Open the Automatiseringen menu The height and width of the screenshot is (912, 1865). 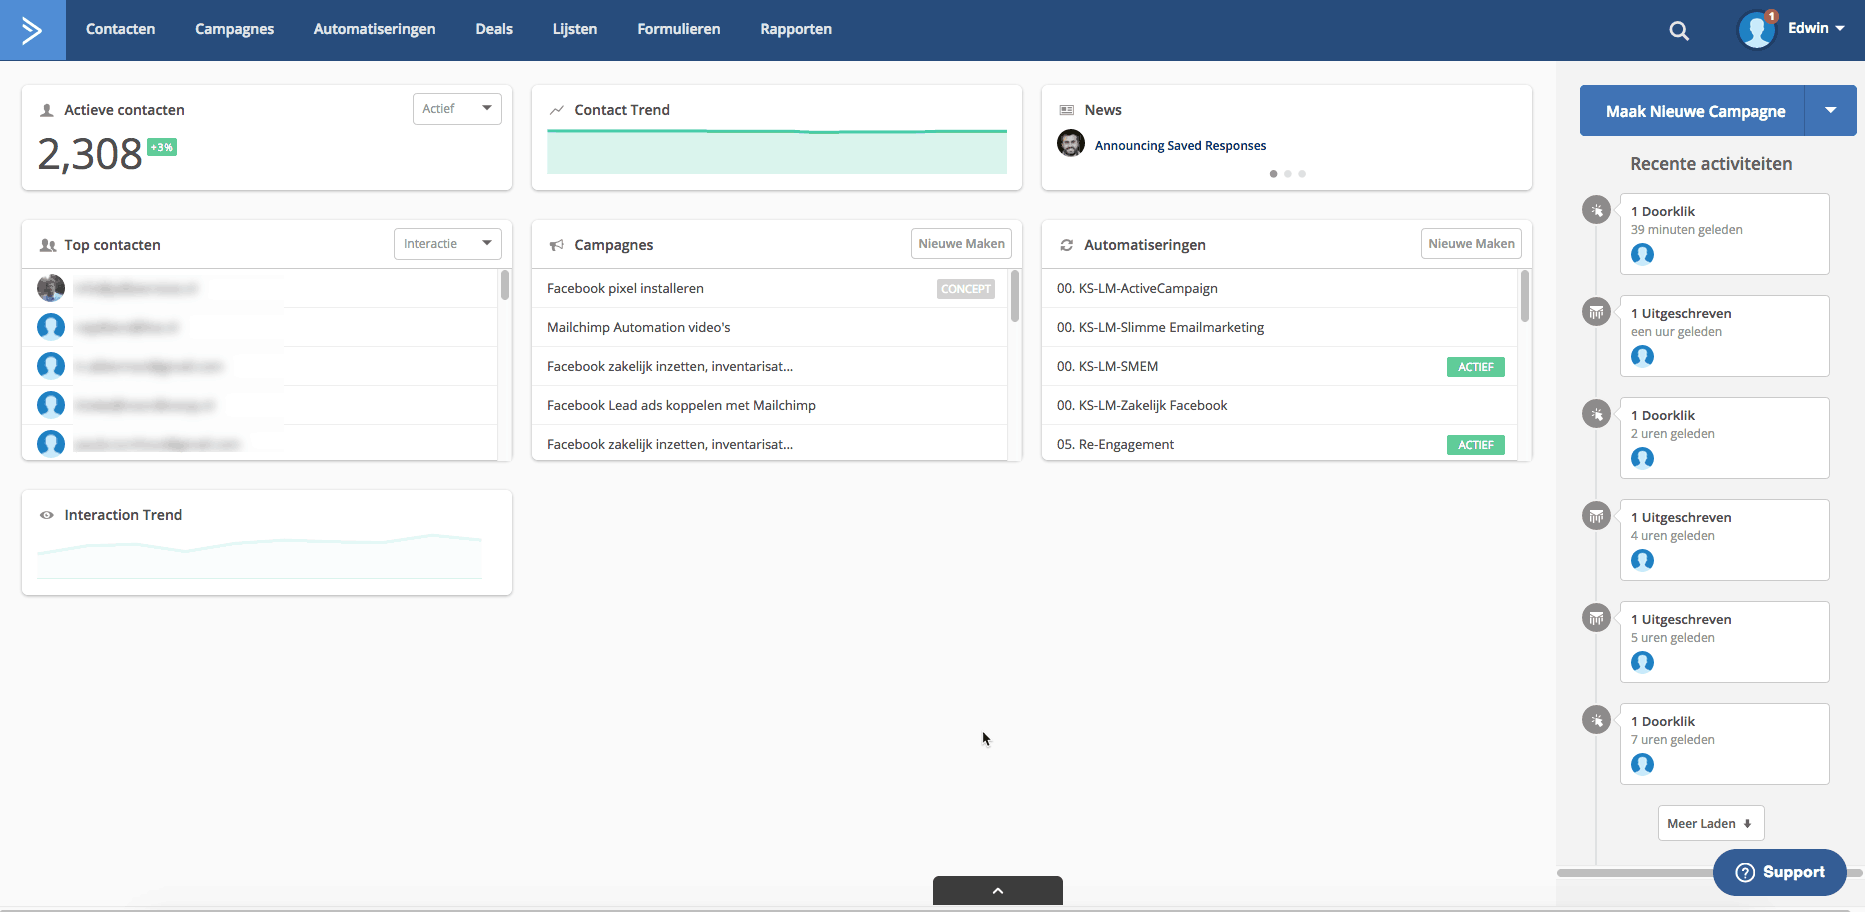point(374,29)
